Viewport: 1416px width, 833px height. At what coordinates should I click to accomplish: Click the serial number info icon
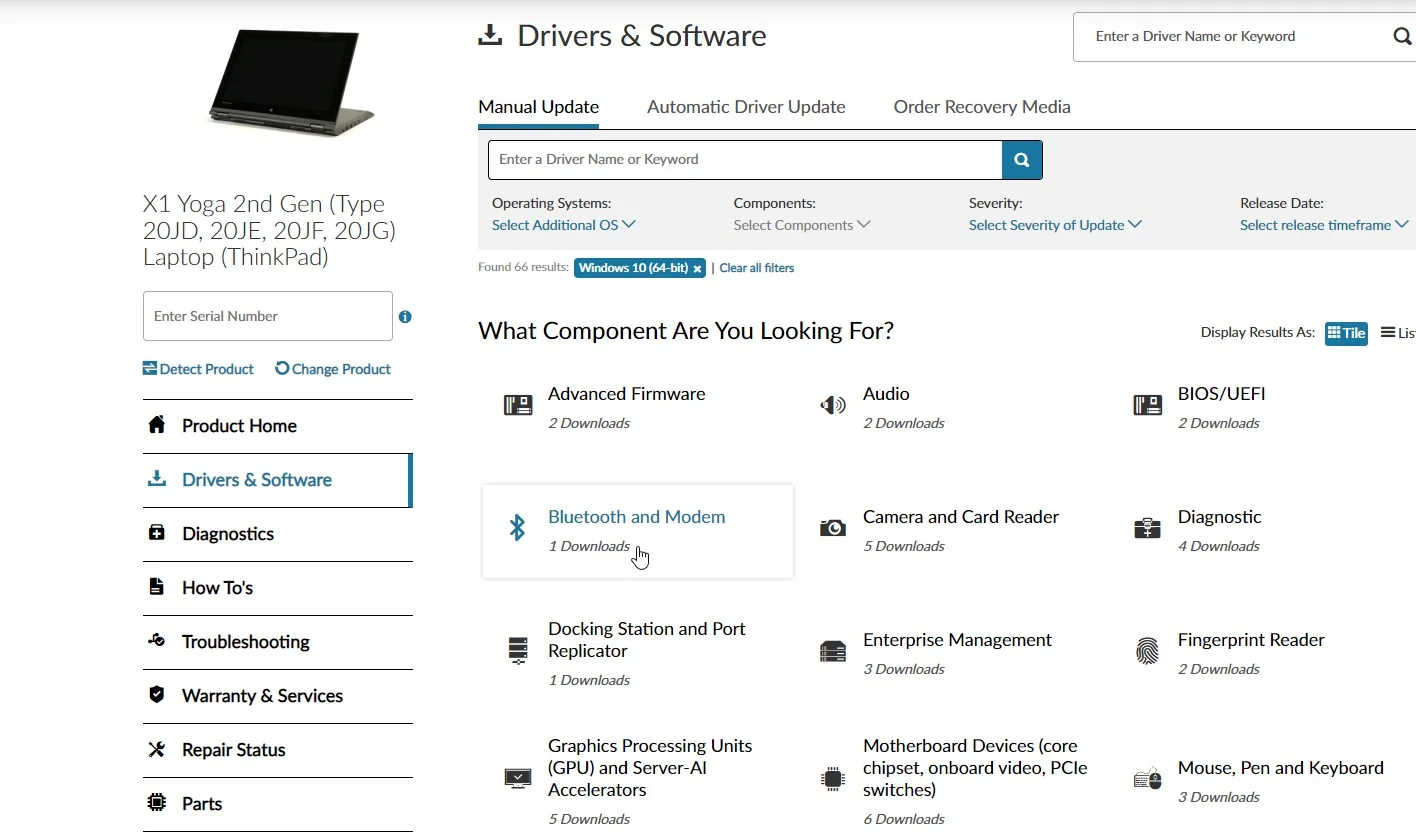405,316
